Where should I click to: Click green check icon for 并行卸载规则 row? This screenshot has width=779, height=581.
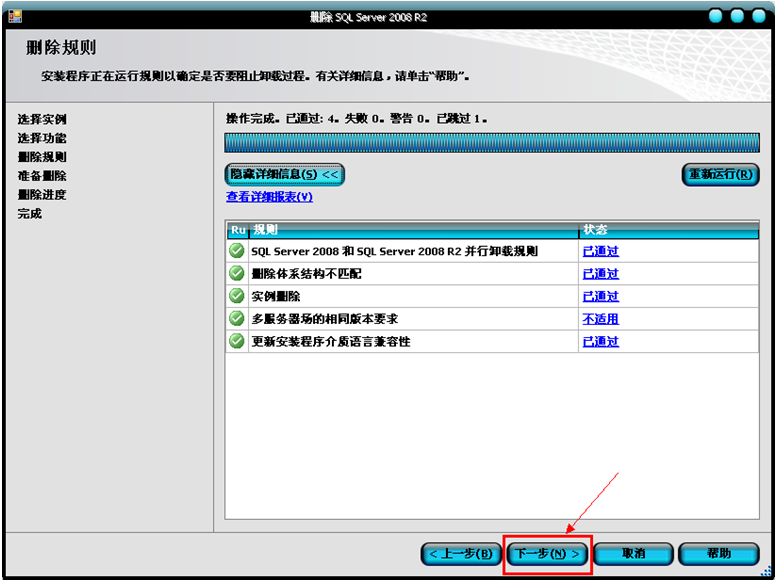click(x=236, y=250)
